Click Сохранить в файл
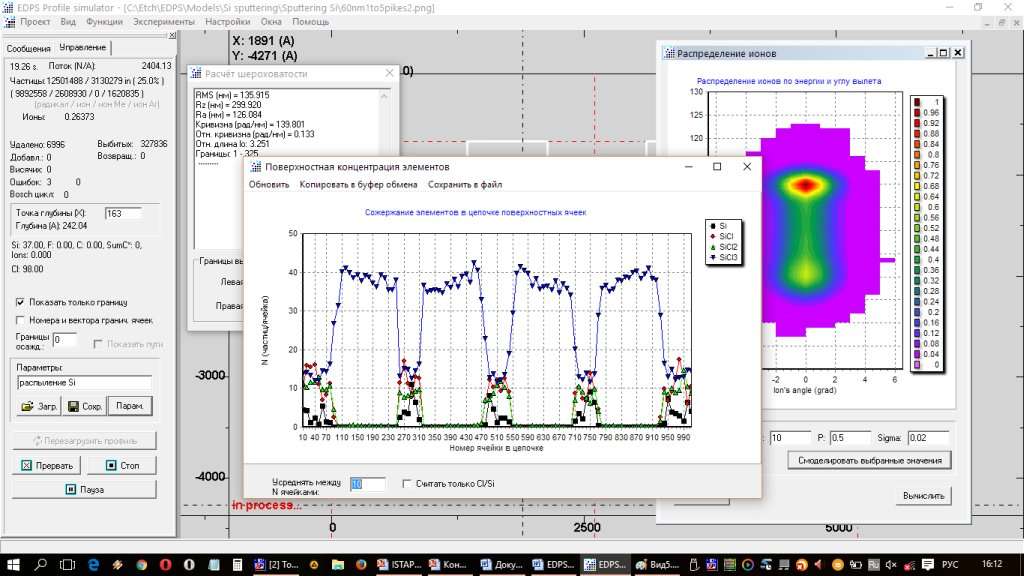This screenshot has width=1024, height=576. coord(465,185)
